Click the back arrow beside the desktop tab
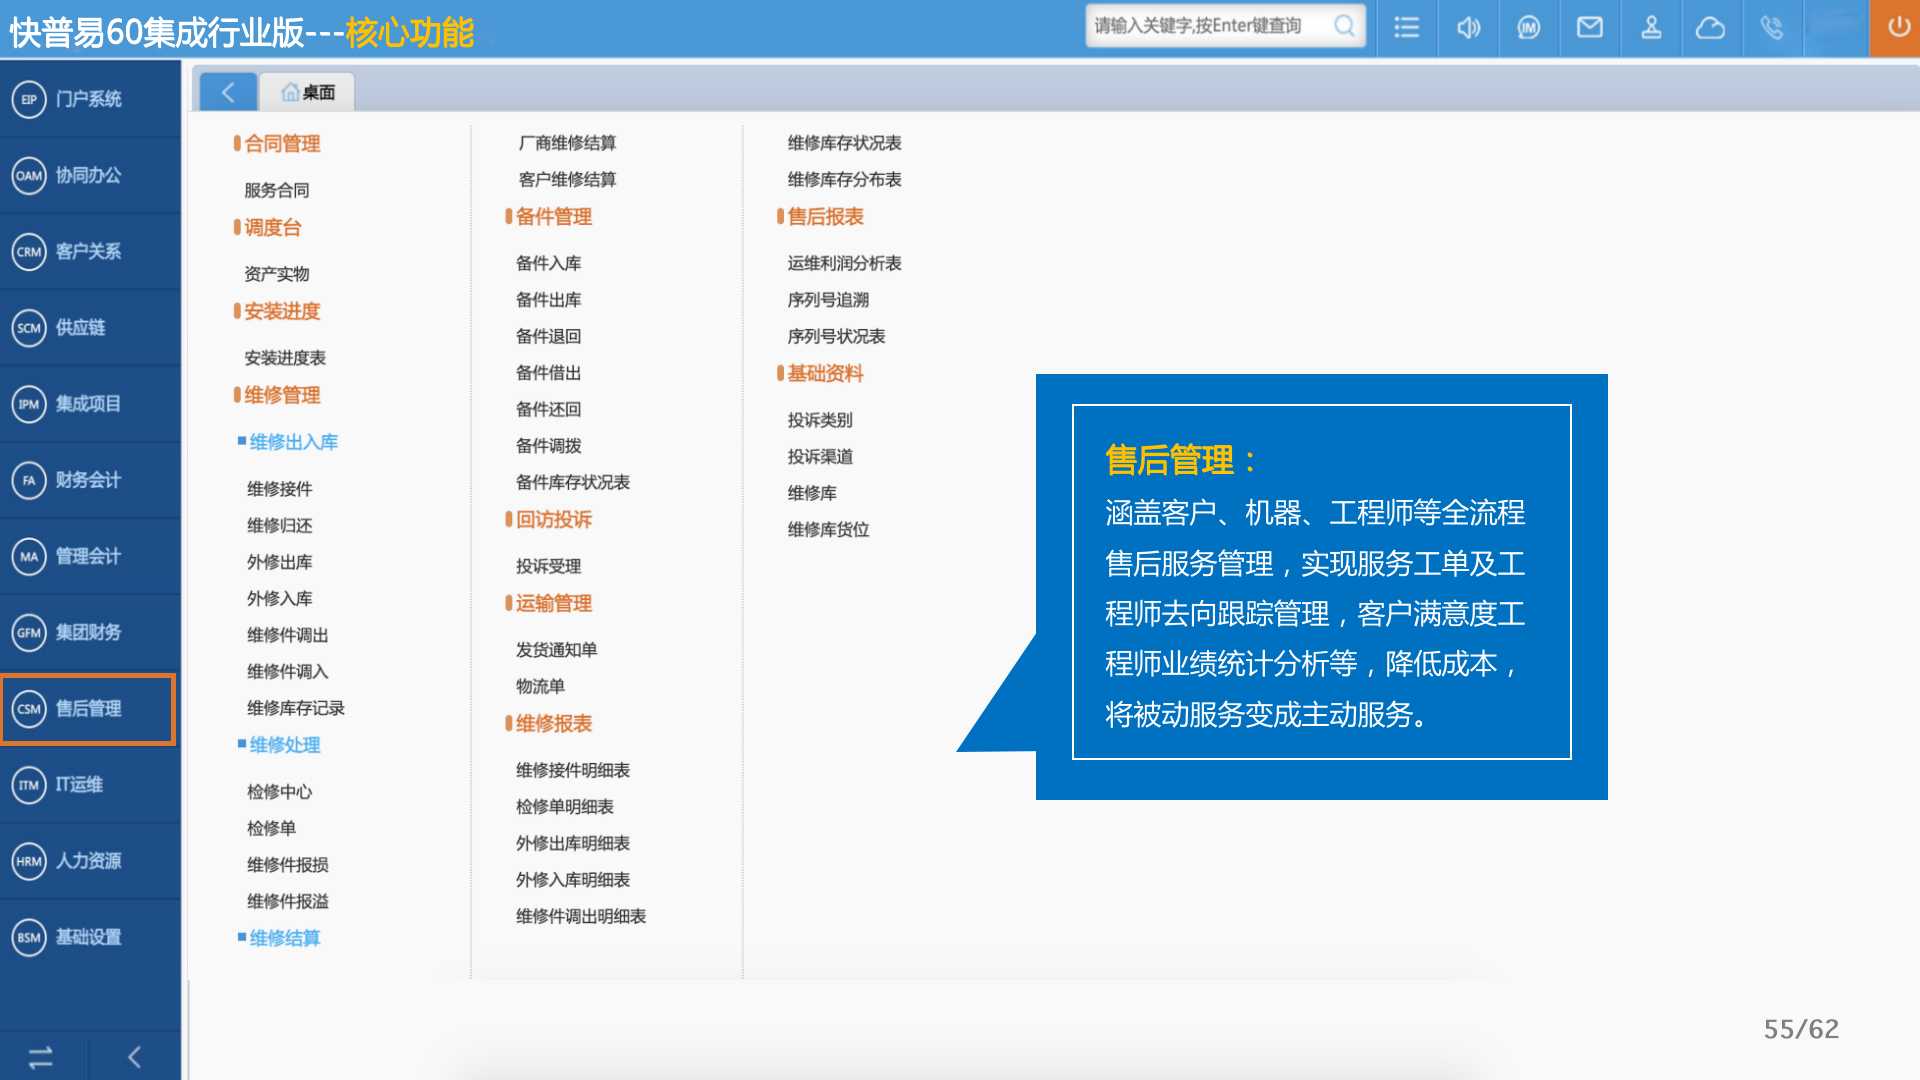 tap(228, 92)
